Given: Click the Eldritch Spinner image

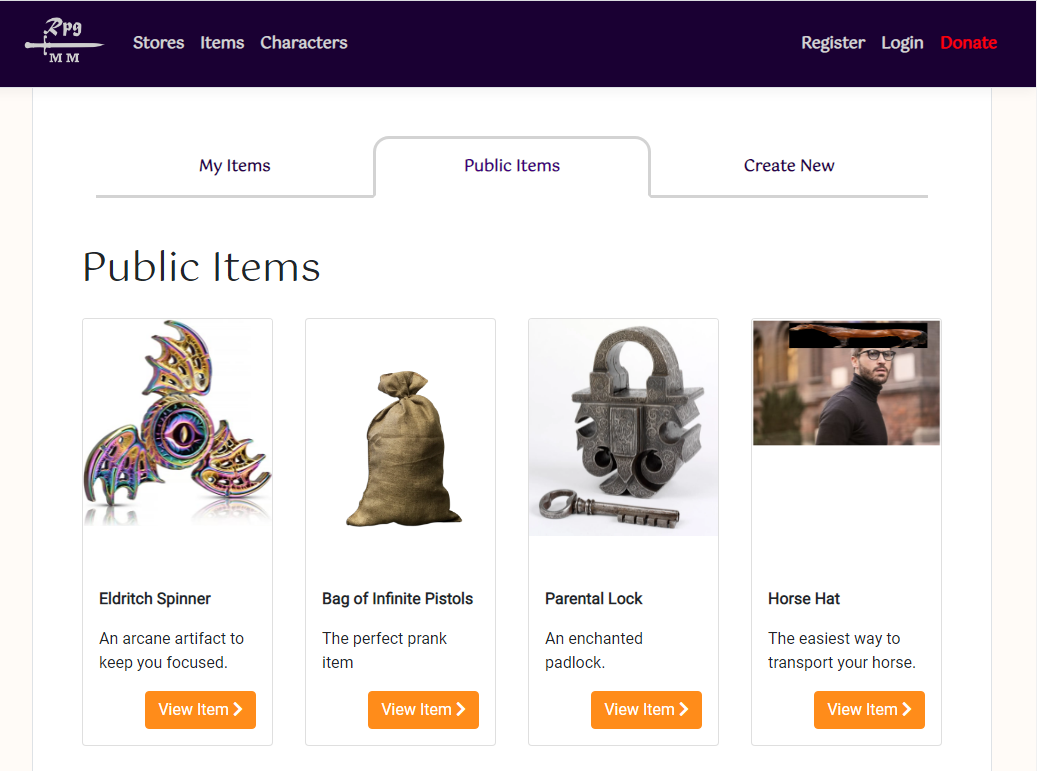Looking at the screenshot, I should click(x=177, y=423).
